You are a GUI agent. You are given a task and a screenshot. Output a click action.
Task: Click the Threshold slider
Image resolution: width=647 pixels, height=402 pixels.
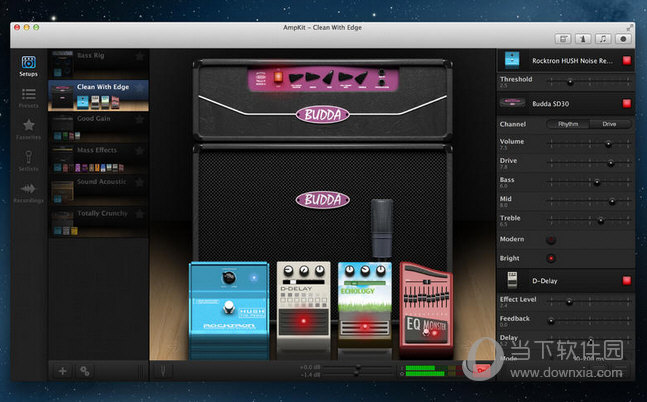pos(589,82)
